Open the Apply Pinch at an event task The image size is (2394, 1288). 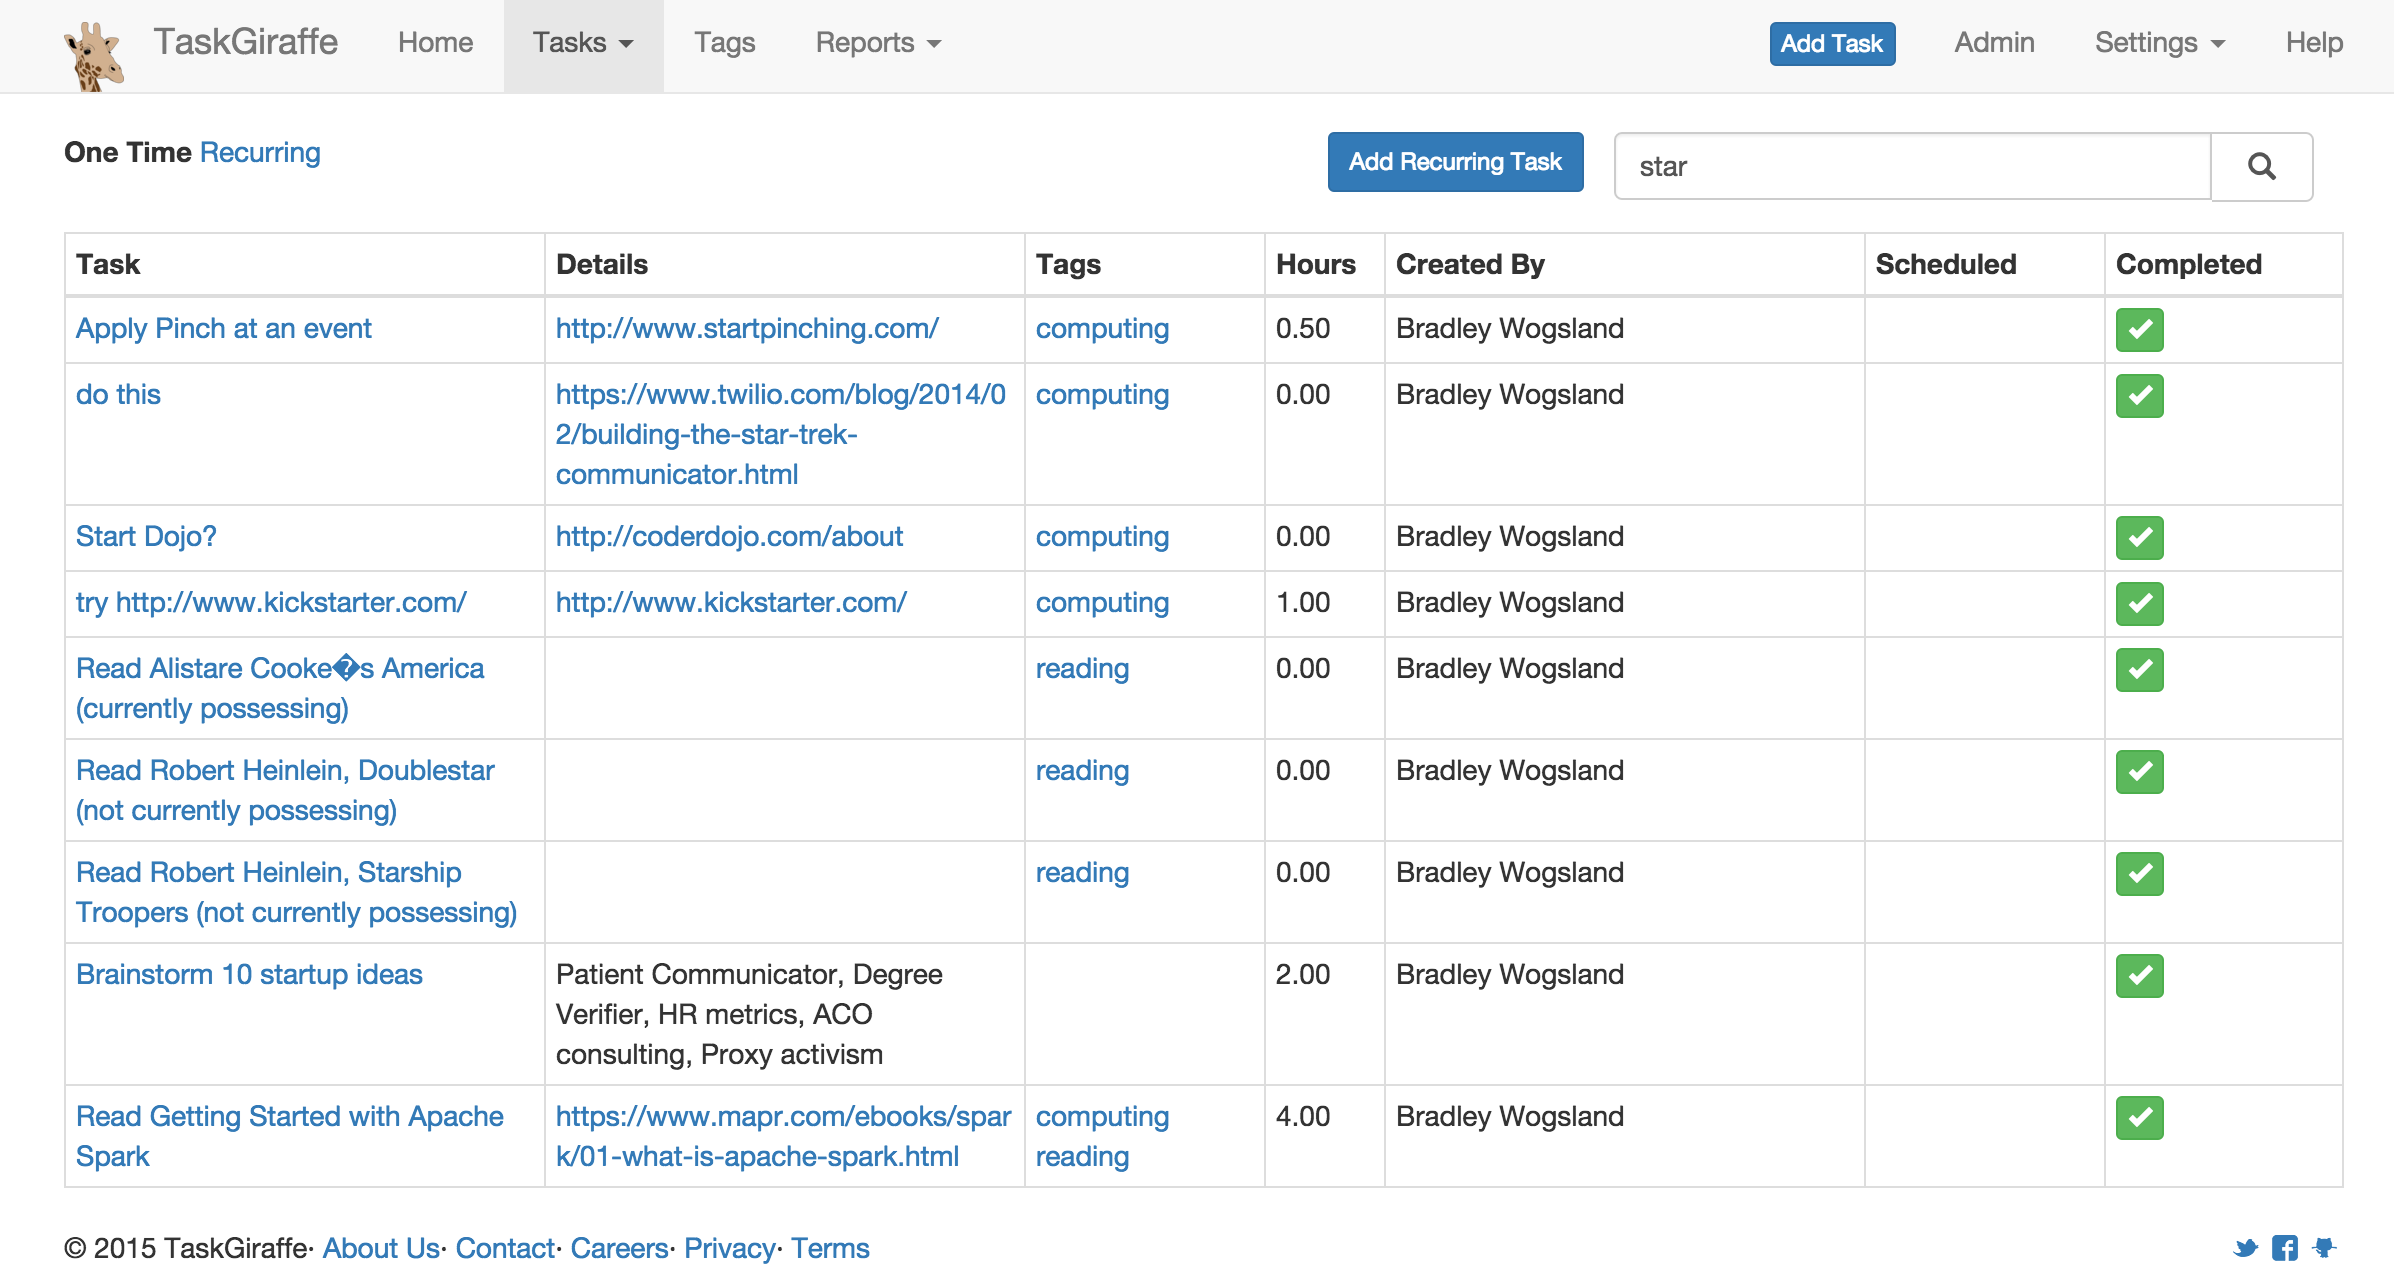tap(223, 329)
